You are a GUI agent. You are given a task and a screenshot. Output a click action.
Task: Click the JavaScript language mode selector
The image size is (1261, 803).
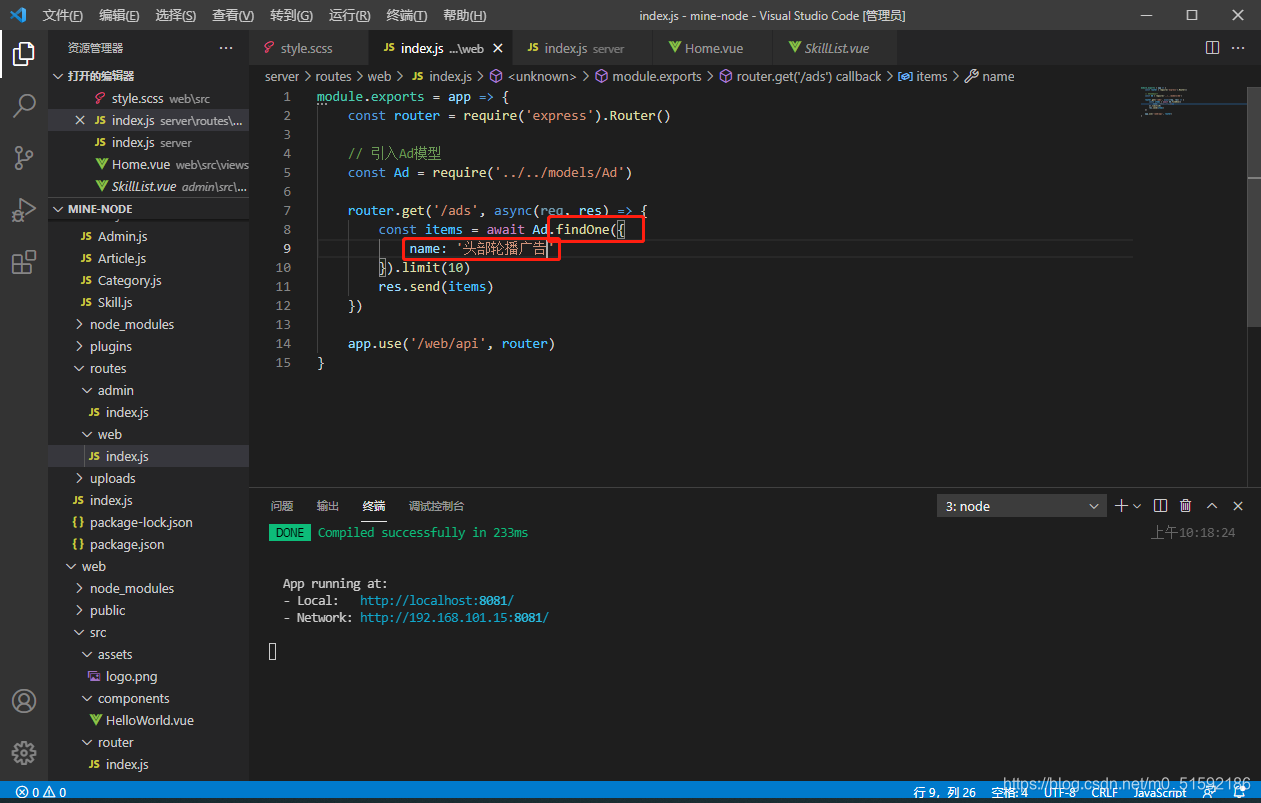pyautogui.click(x=1160, y=792)
